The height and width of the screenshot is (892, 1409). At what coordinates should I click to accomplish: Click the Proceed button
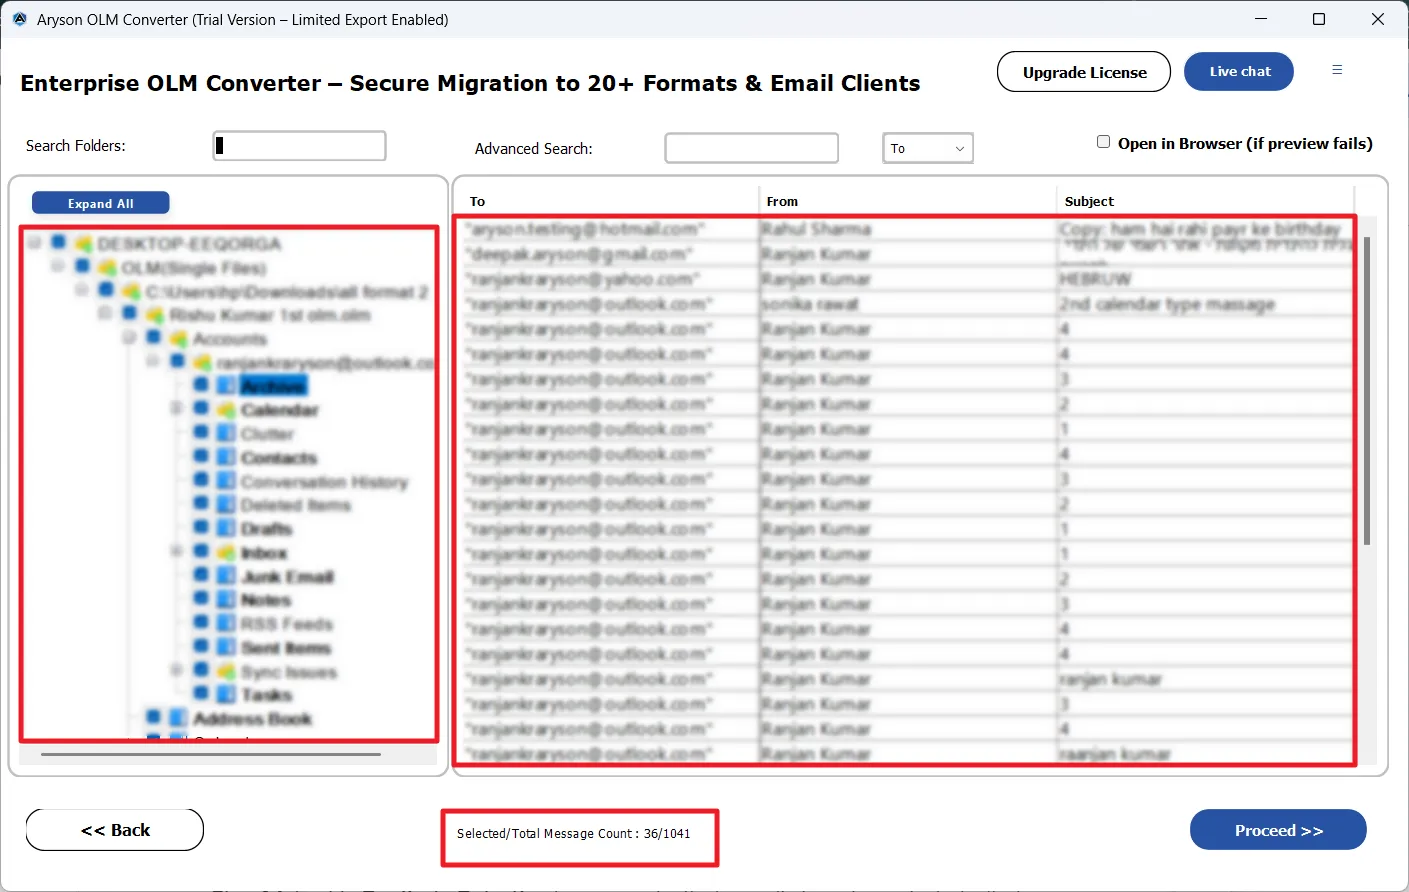pyautogui.click(x=1277, y=830)
